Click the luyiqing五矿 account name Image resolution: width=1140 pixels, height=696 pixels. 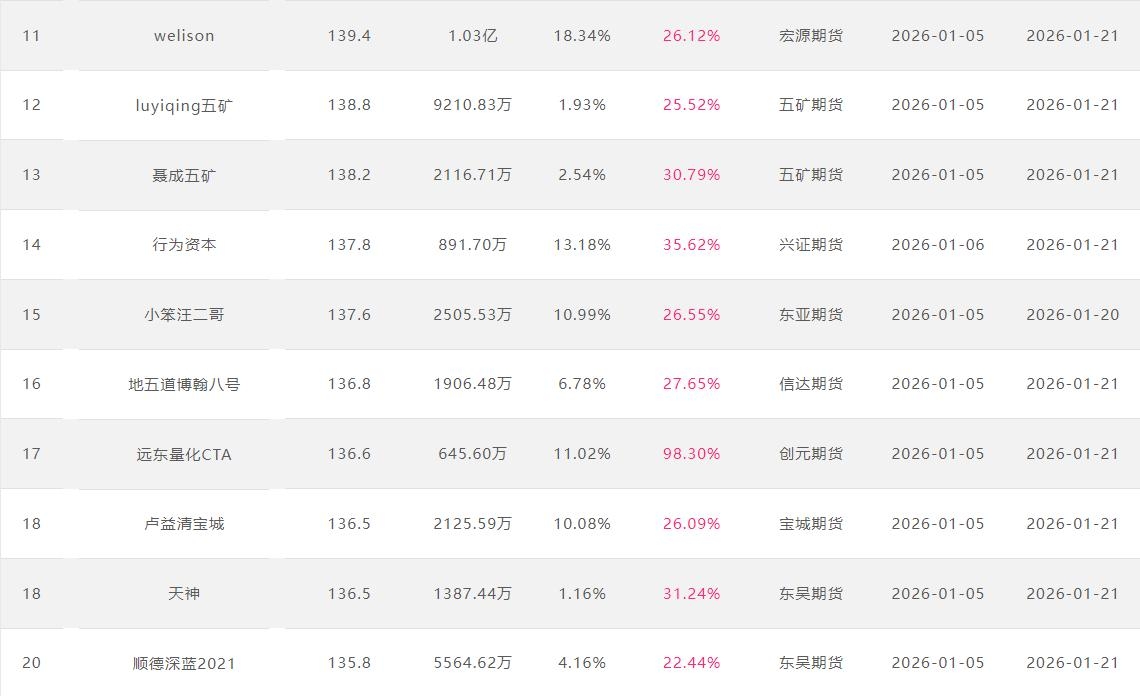pos(184,105)
